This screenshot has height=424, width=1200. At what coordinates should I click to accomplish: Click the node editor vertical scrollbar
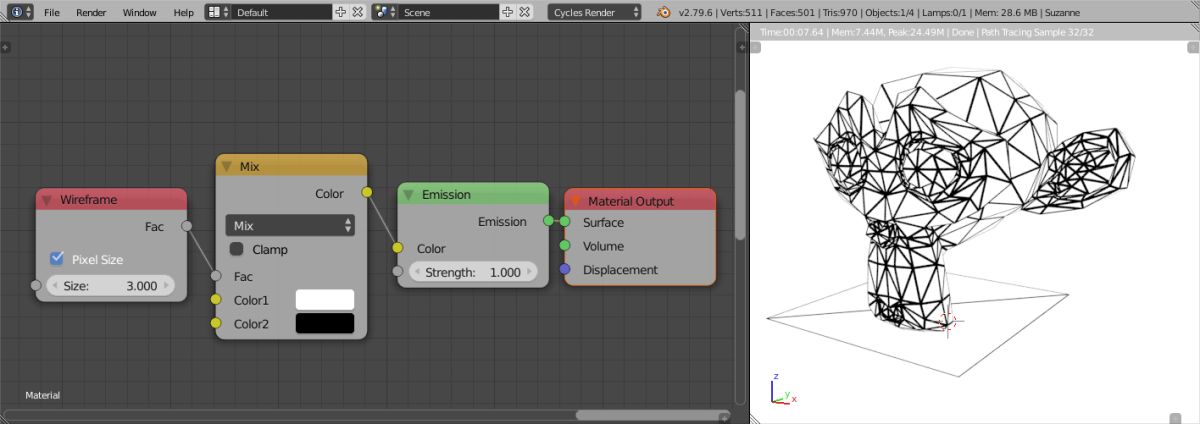click(740, 165)
